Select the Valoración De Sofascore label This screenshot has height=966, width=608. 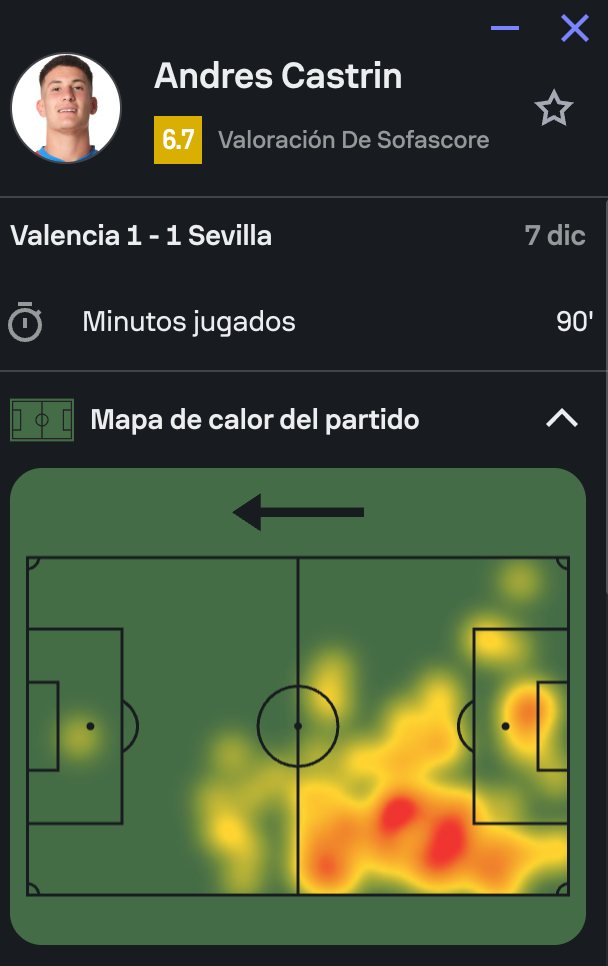[x=353, y=140]
